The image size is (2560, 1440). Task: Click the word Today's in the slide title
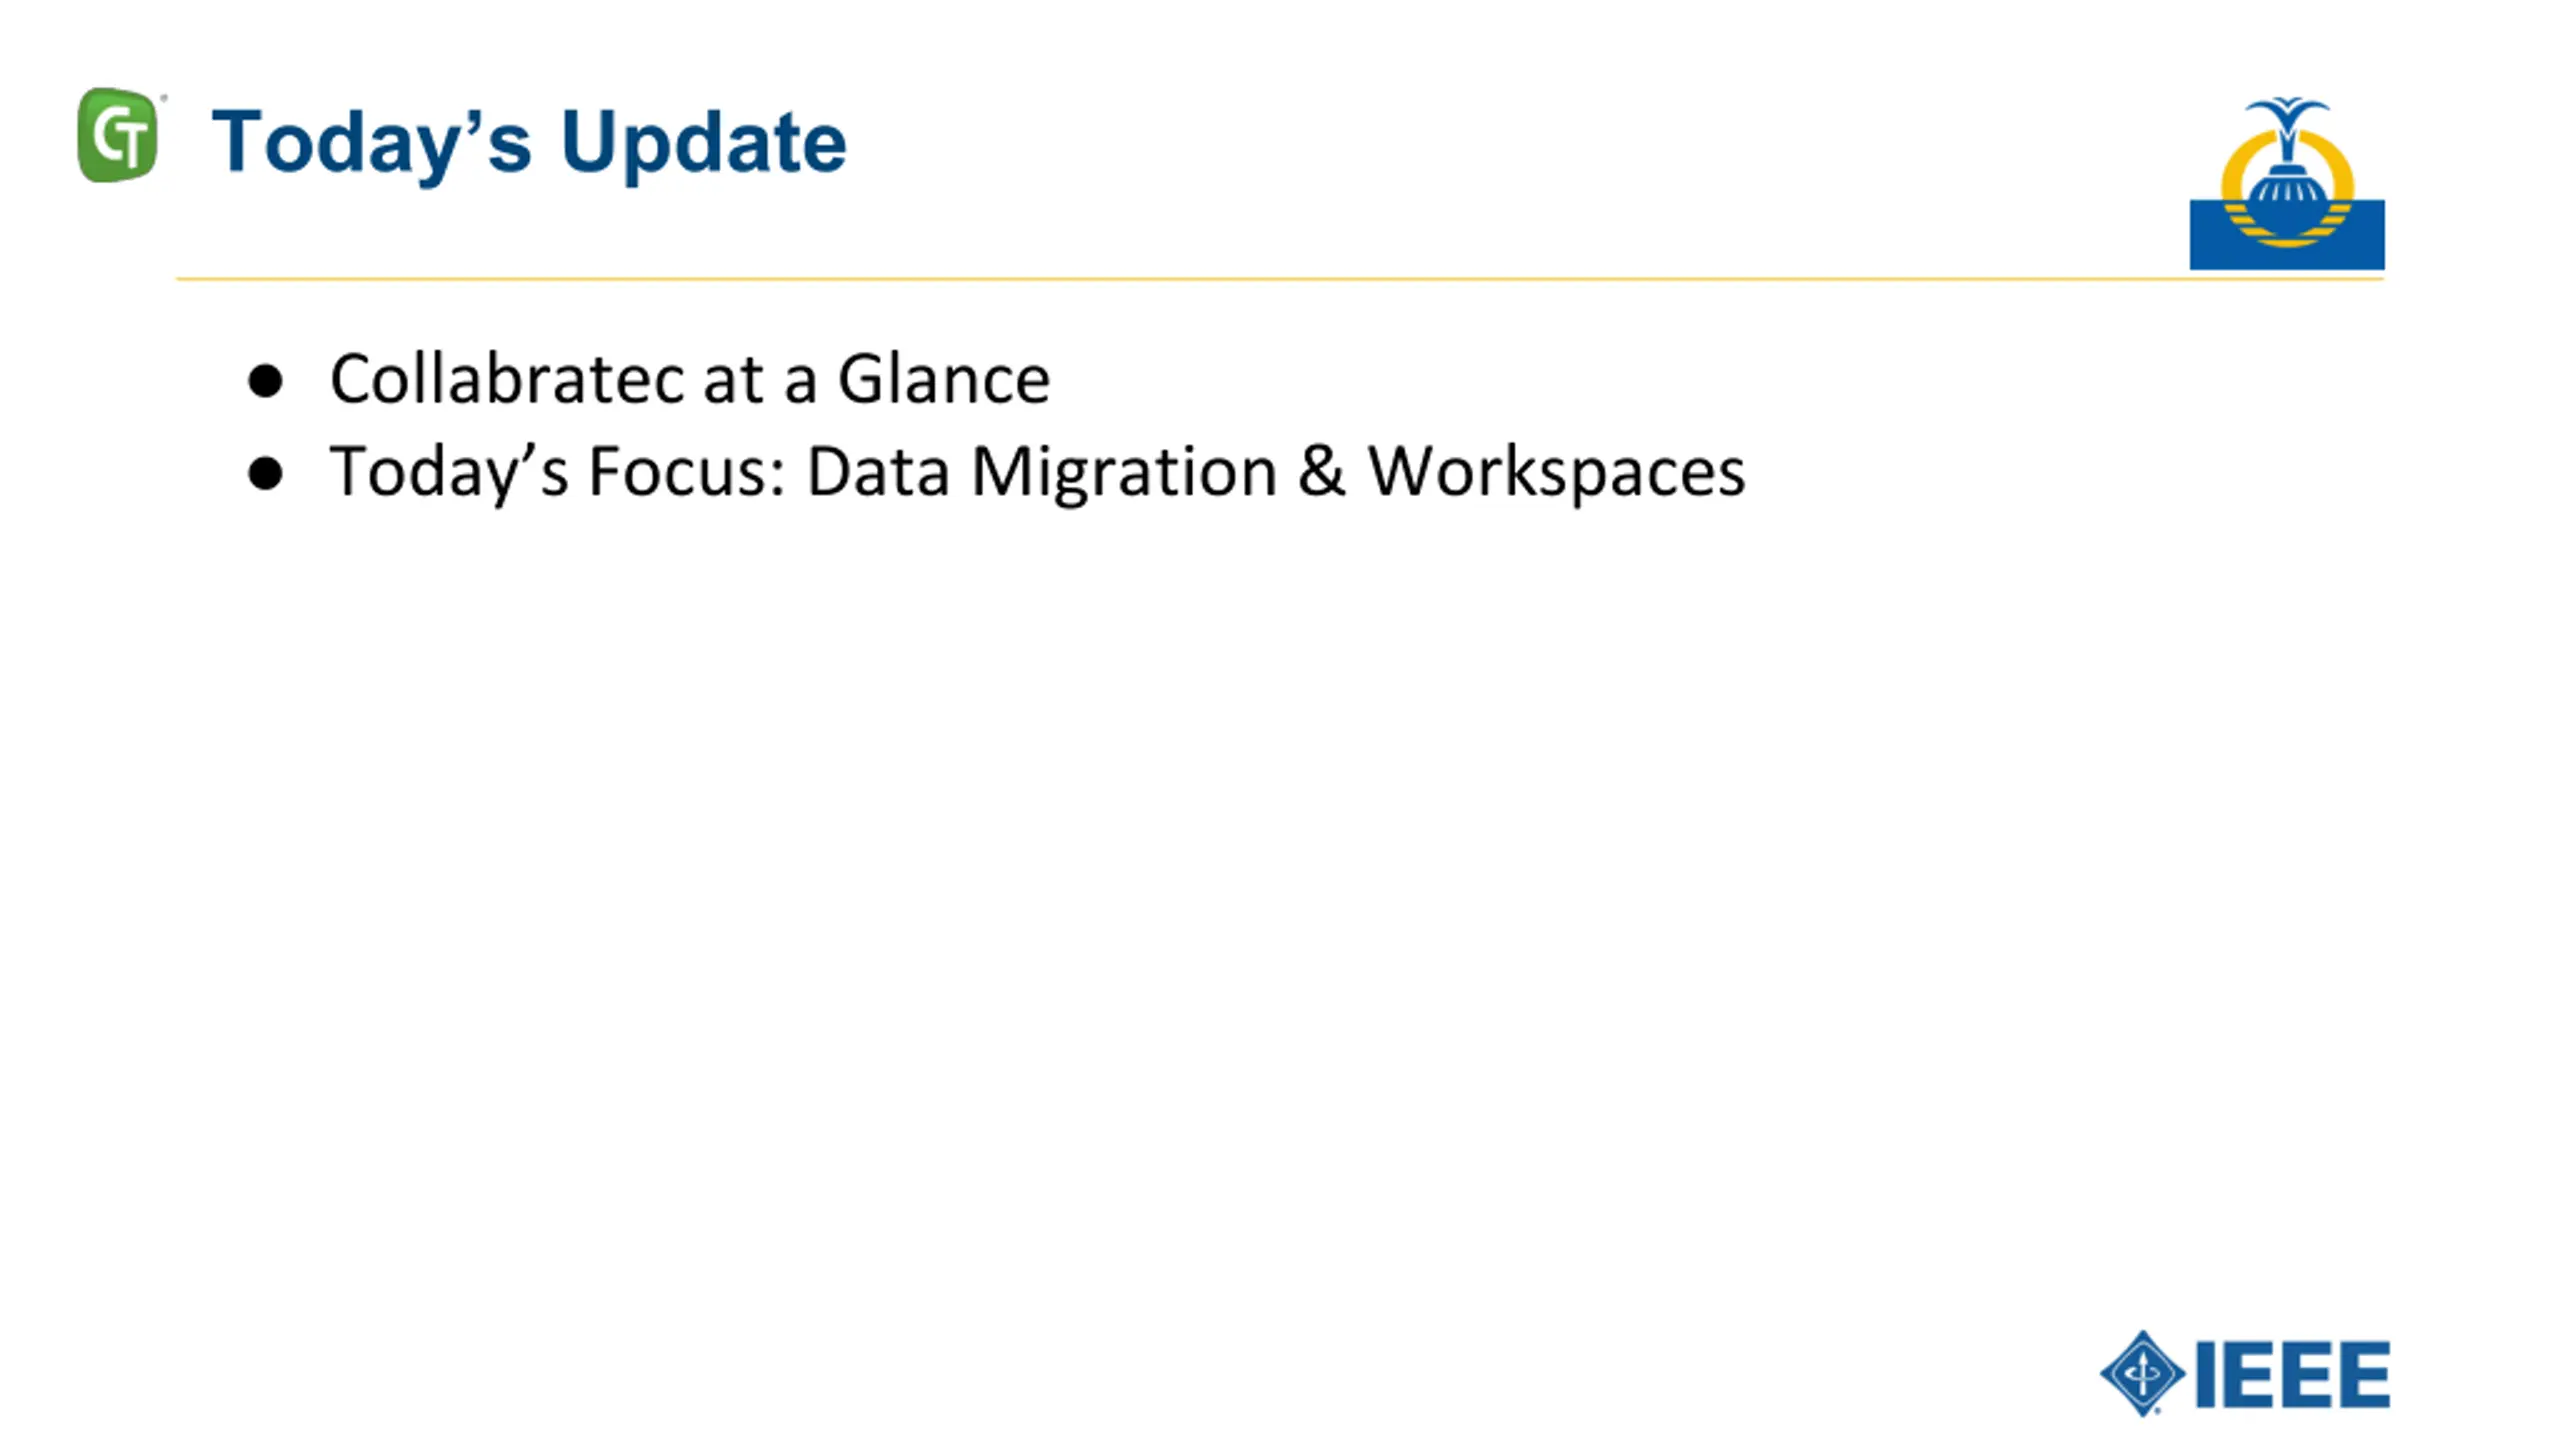371,144
